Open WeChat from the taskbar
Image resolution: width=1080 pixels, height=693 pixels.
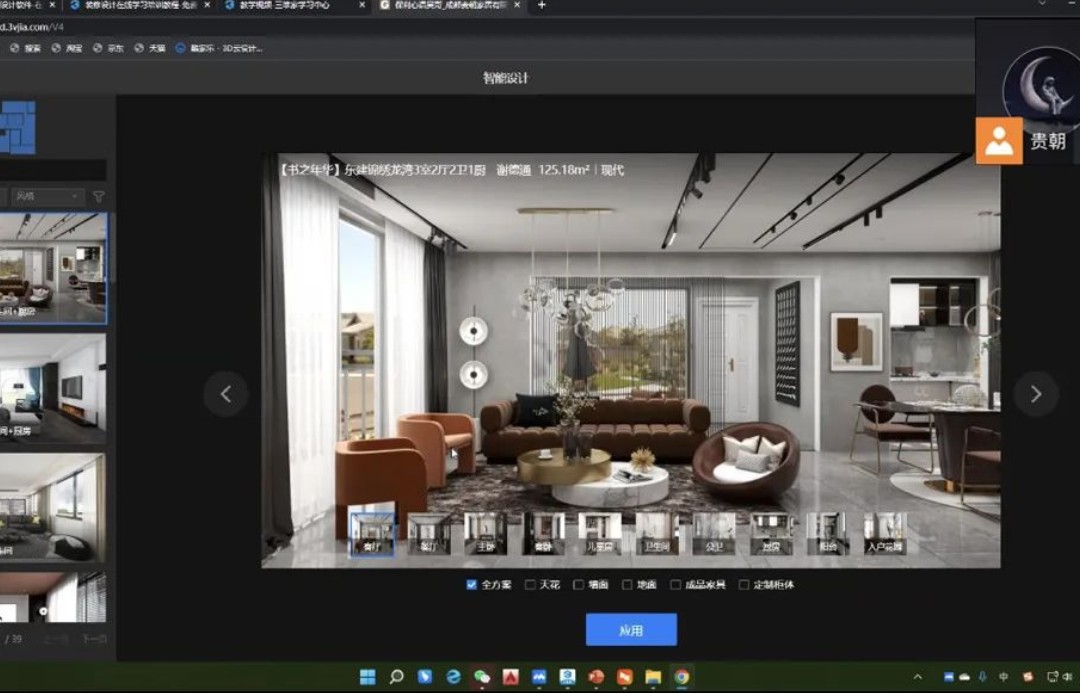(482, 677)
